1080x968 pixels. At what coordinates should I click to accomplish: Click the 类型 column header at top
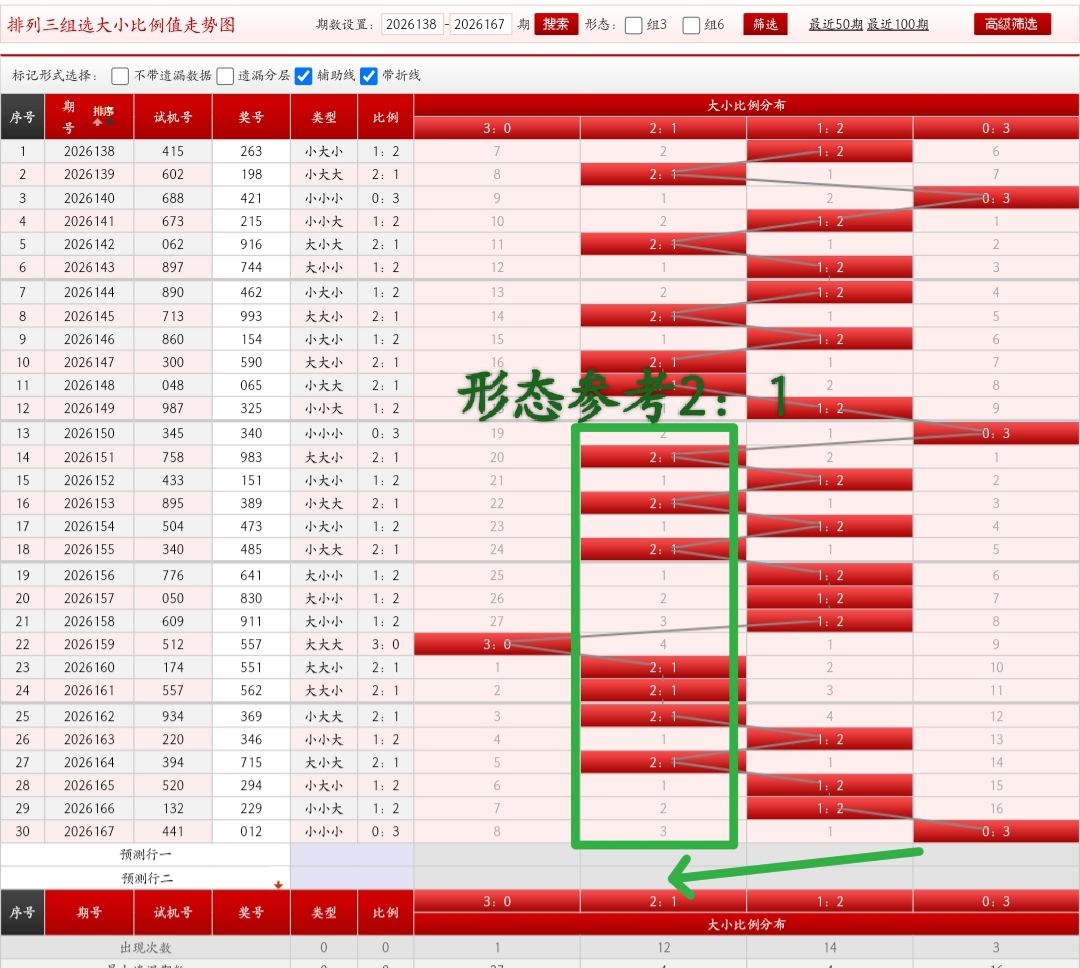[324, 117]
